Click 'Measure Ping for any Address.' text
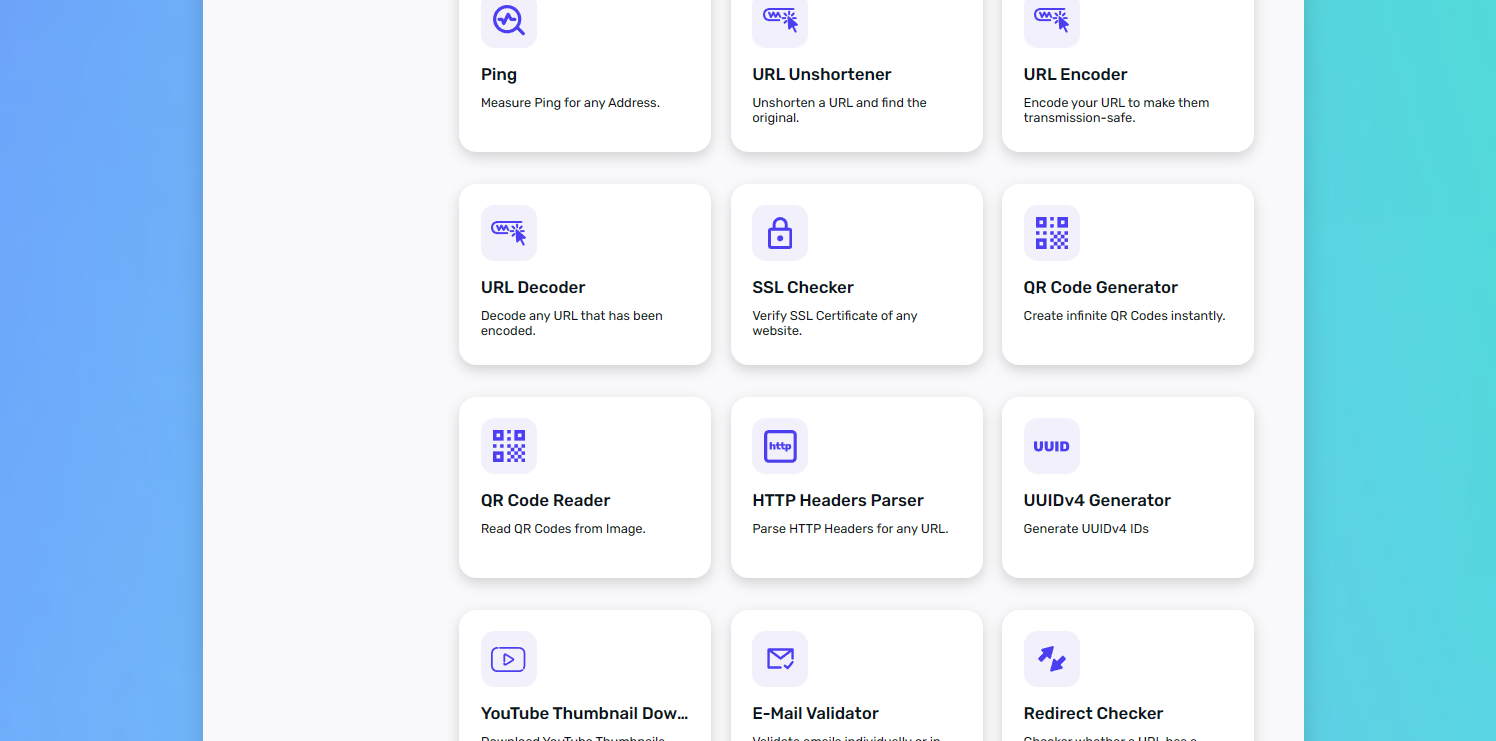The image size is (1496, 741). (x=570, y=103)
